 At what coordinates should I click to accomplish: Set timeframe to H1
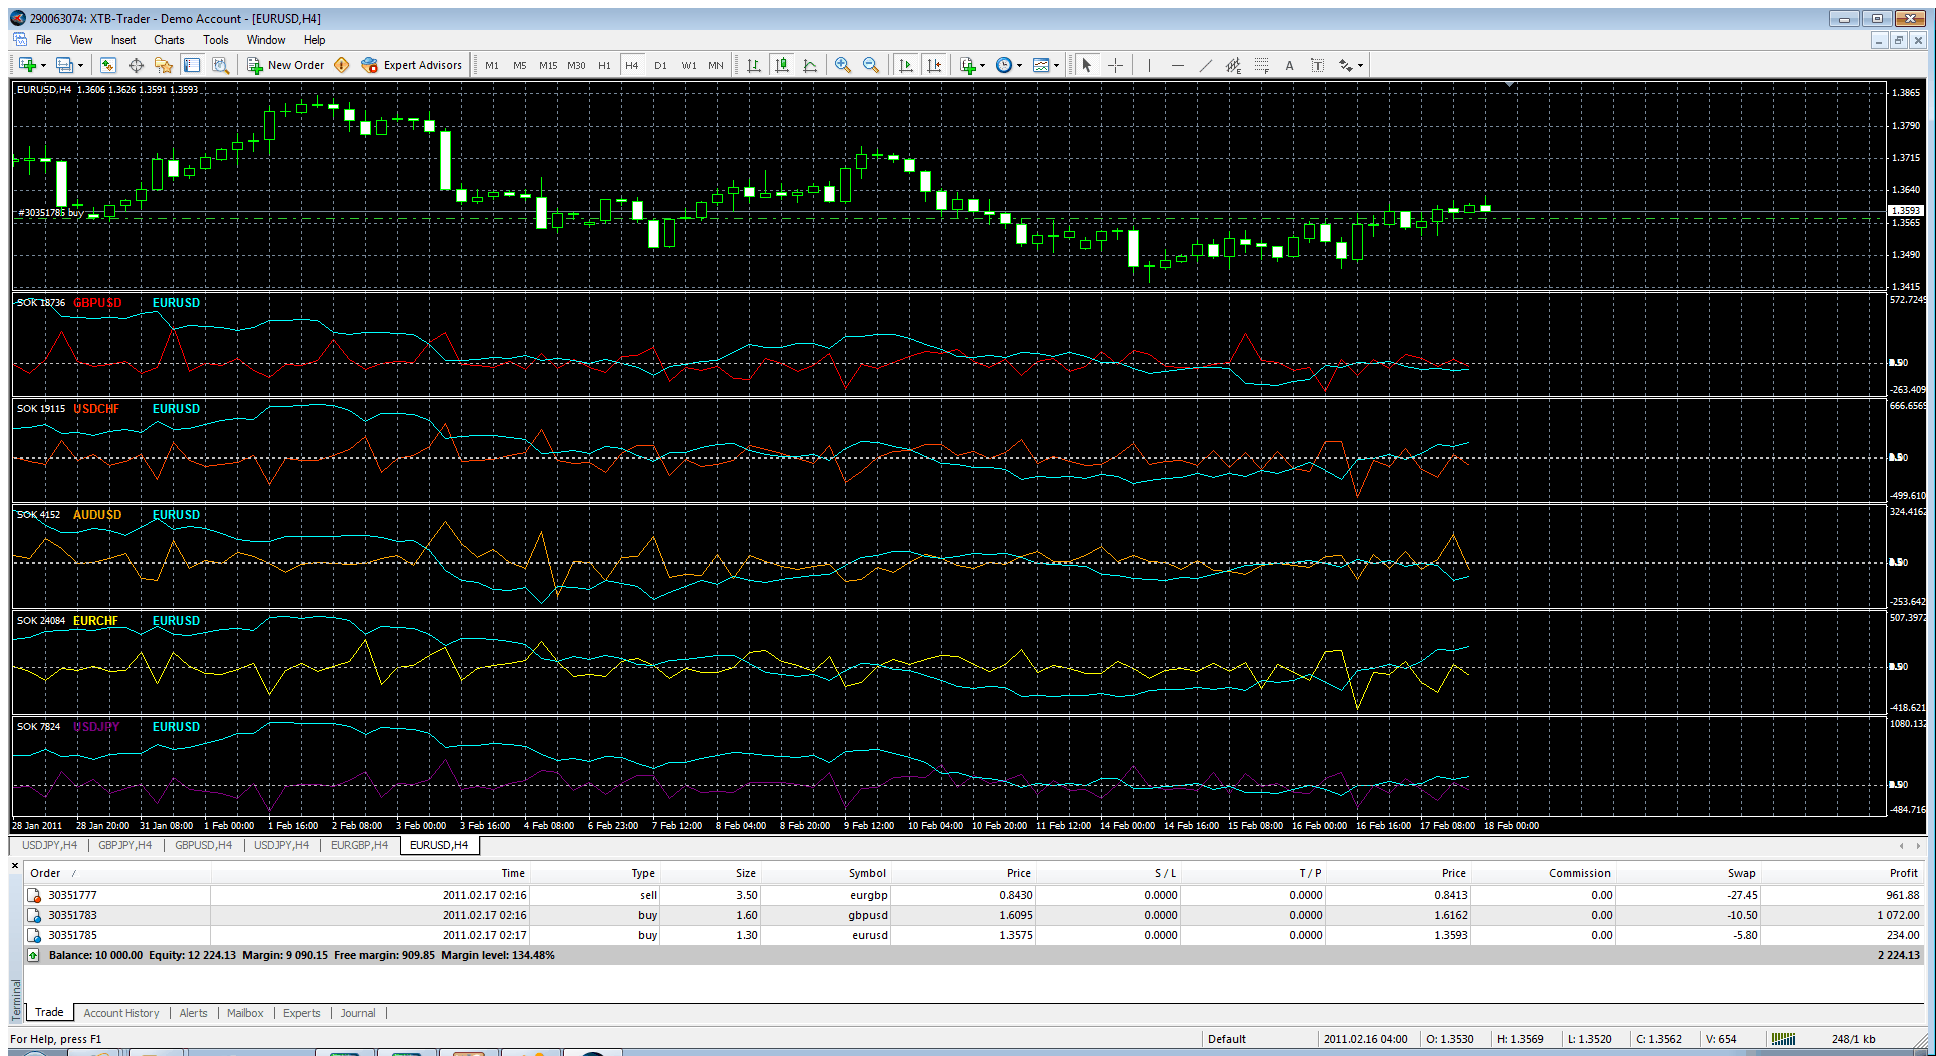pos(604,65)
